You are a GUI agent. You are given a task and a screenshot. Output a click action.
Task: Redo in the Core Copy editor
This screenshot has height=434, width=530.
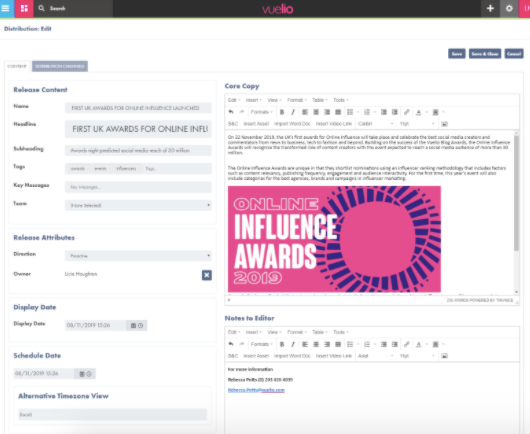[x=242, y=112]
